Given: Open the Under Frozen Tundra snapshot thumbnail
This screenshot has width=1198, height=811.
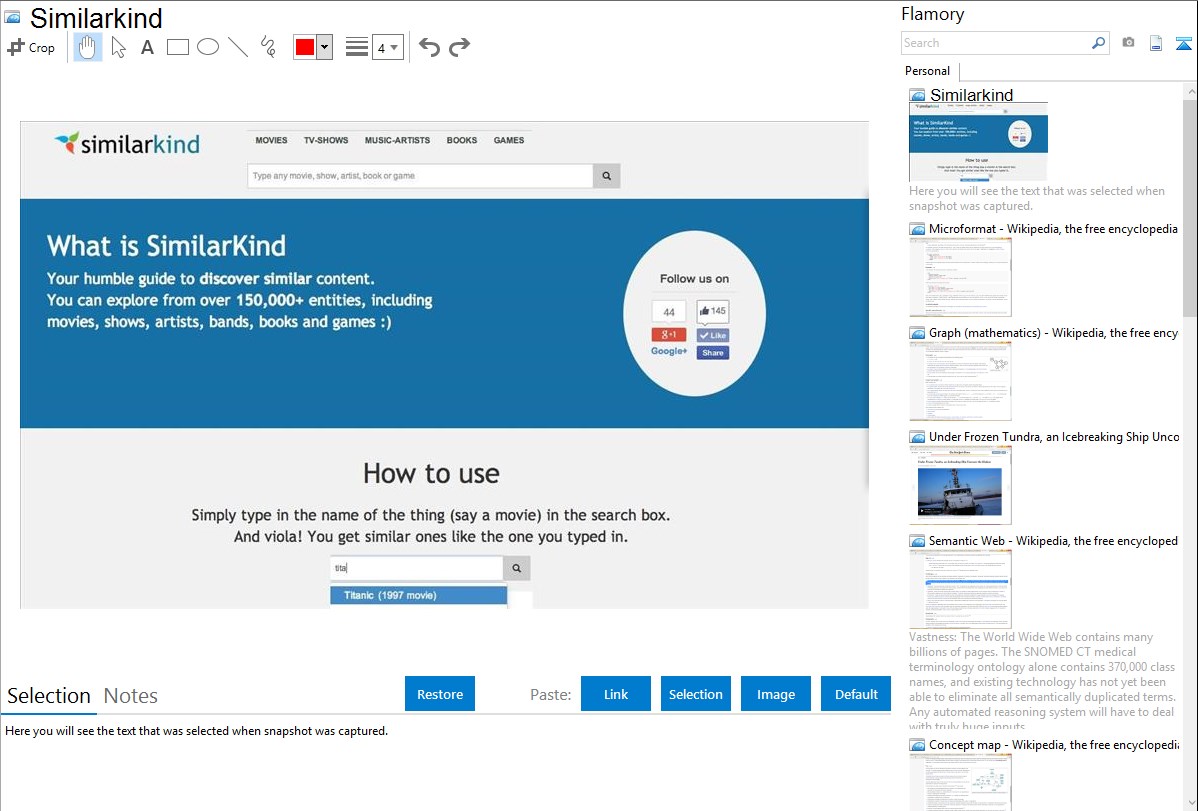Looking at the screenshot, I should click(960, 485).
